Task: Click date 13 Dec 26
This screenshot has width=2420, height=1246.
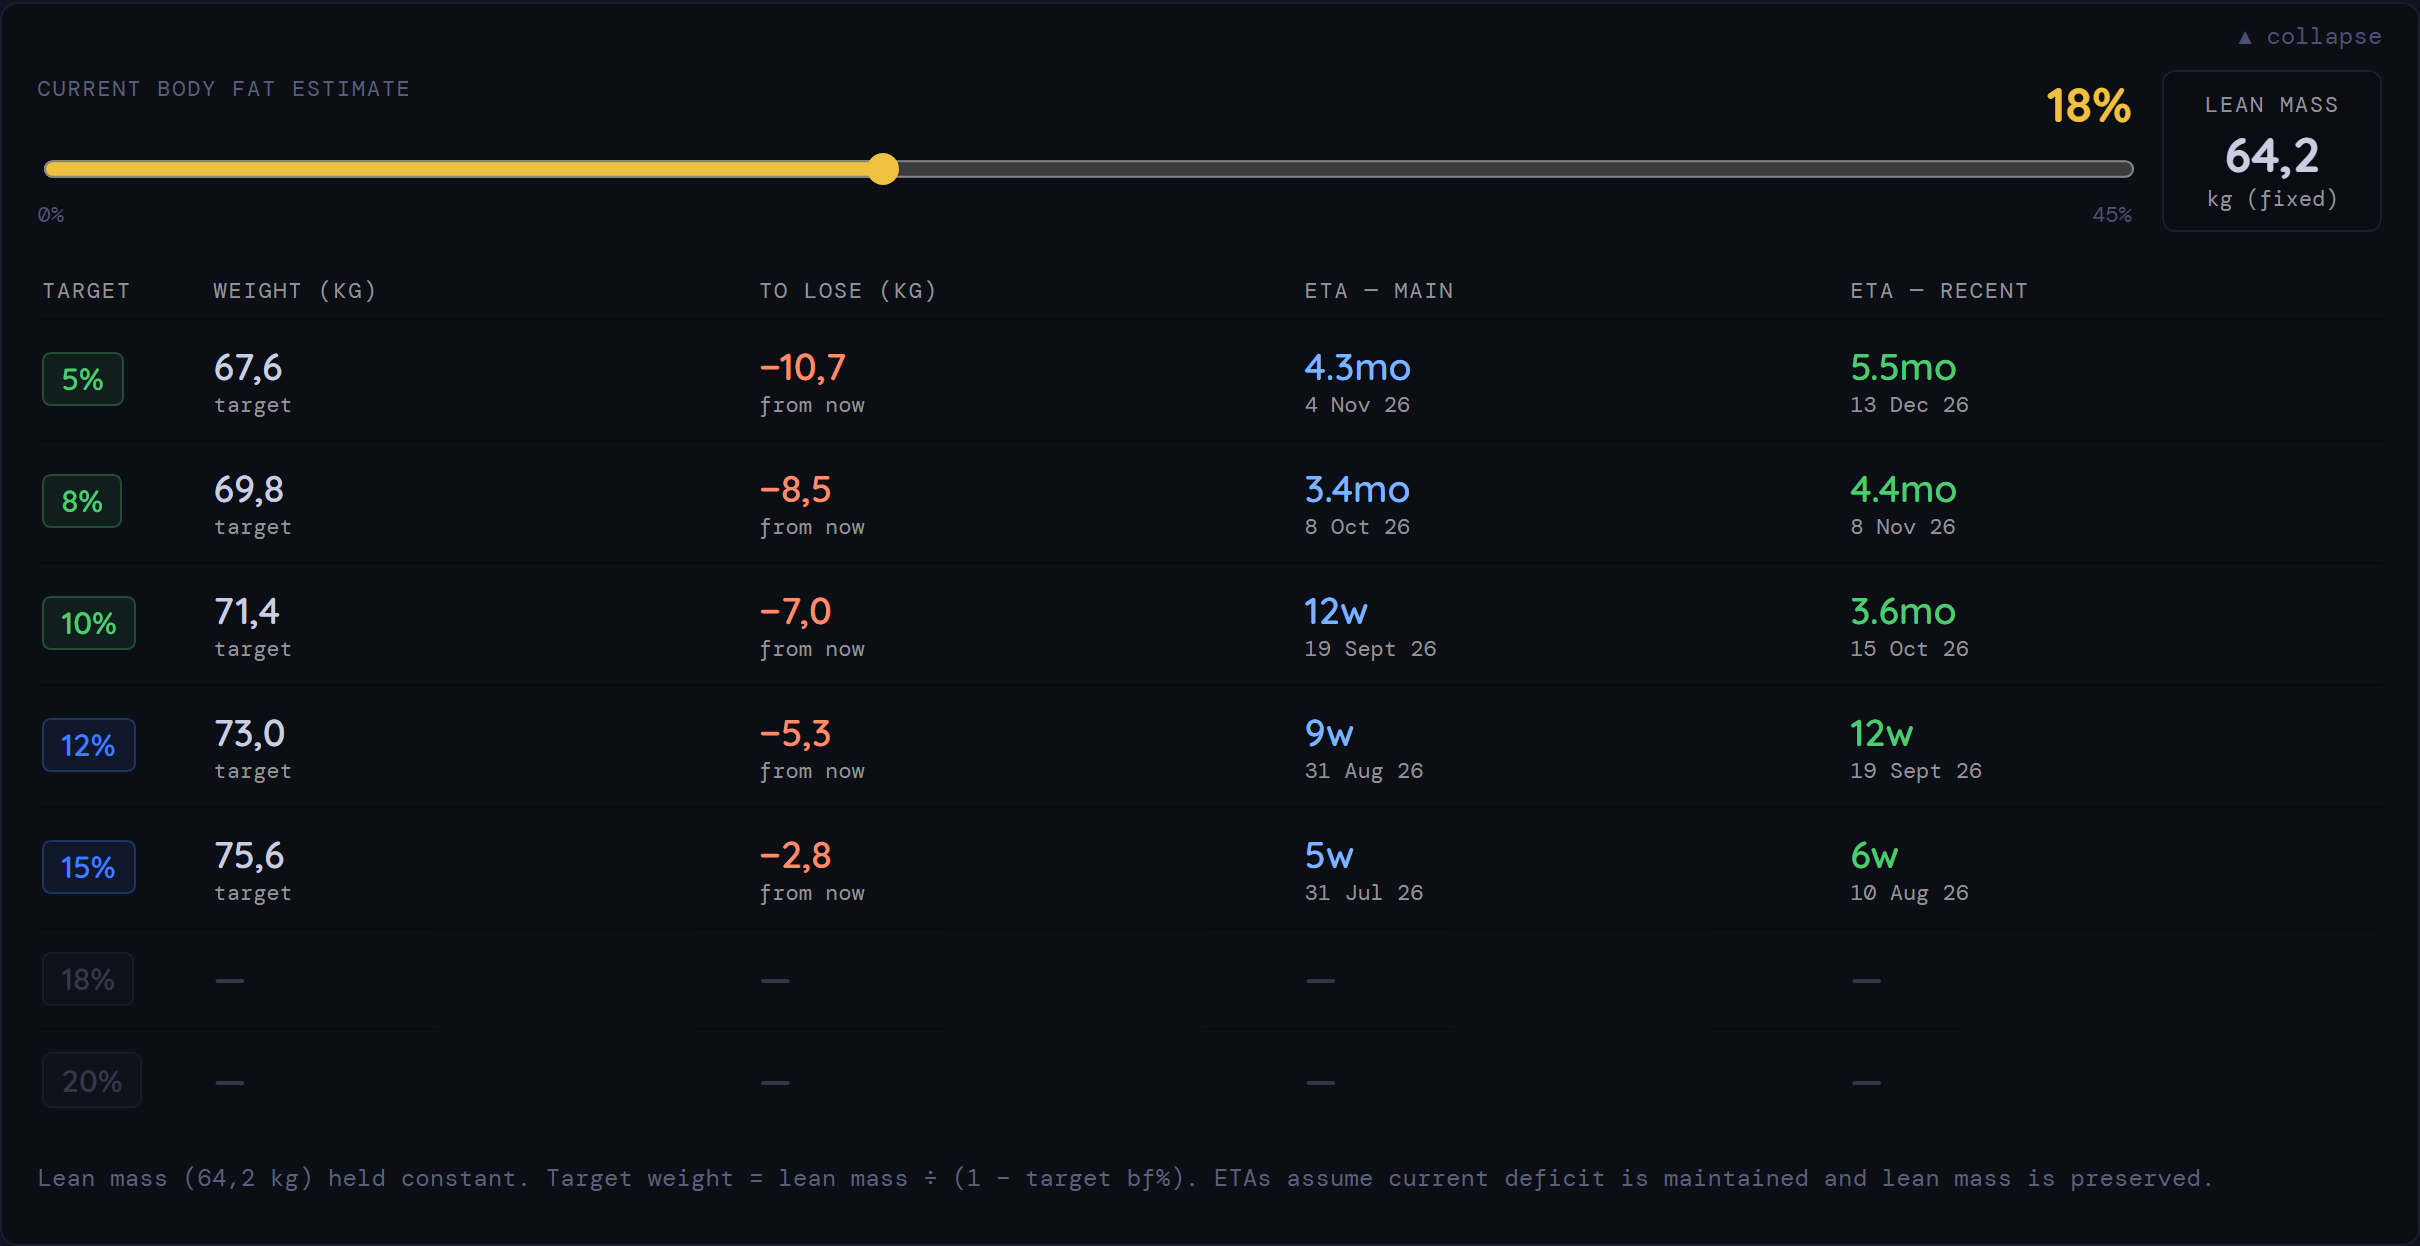Action: (1909, 405)
